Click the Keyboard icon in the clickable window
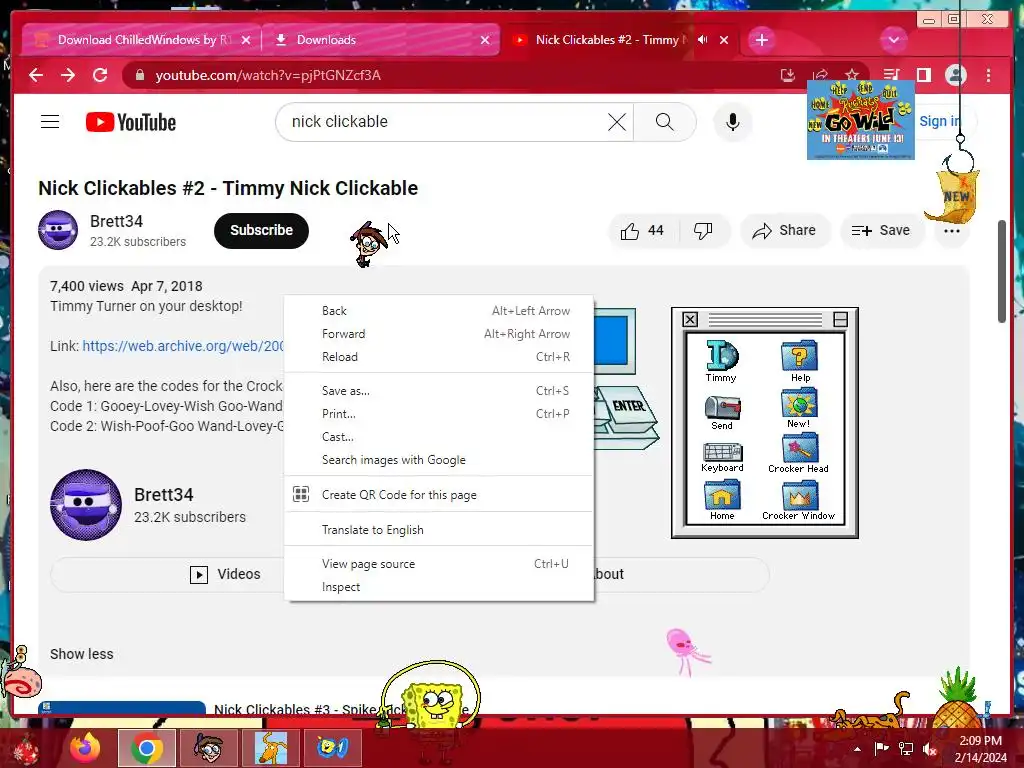The height and width of the screenshot is (768, 1024). tap(722, 457)
